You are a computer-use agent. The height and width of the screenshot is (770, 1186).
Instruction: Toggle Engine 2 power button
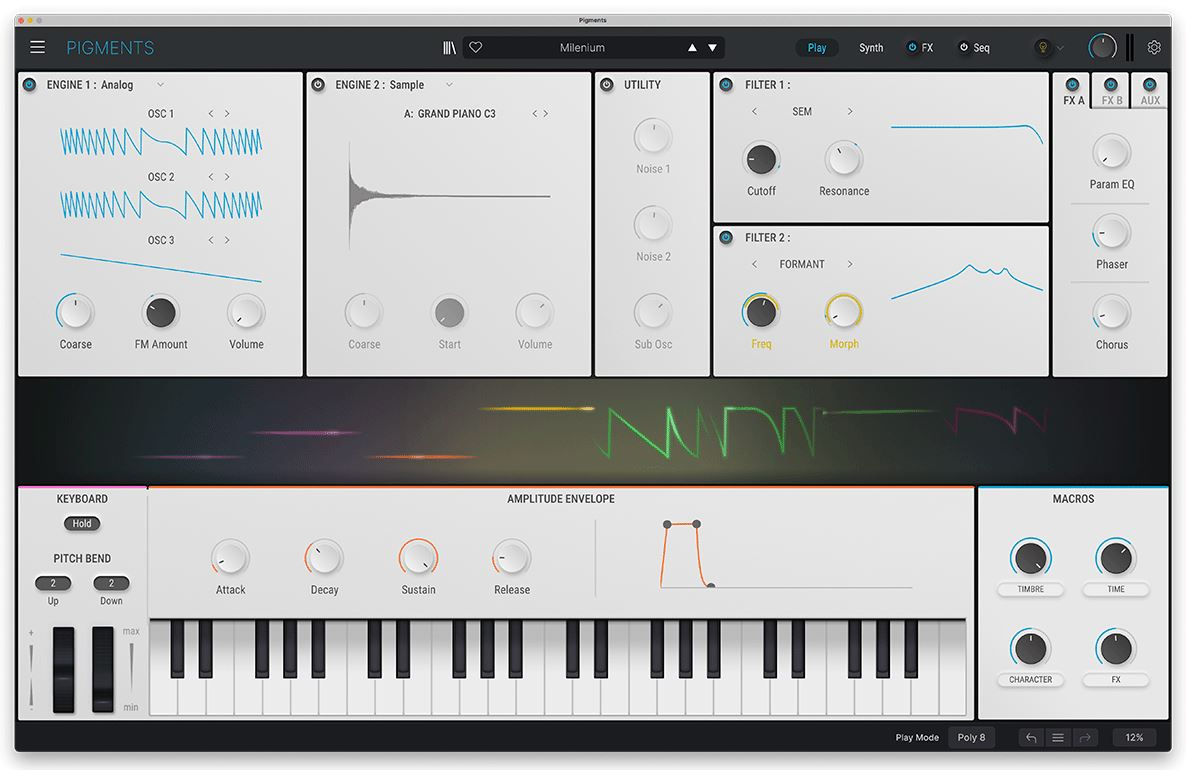[318, 85]
